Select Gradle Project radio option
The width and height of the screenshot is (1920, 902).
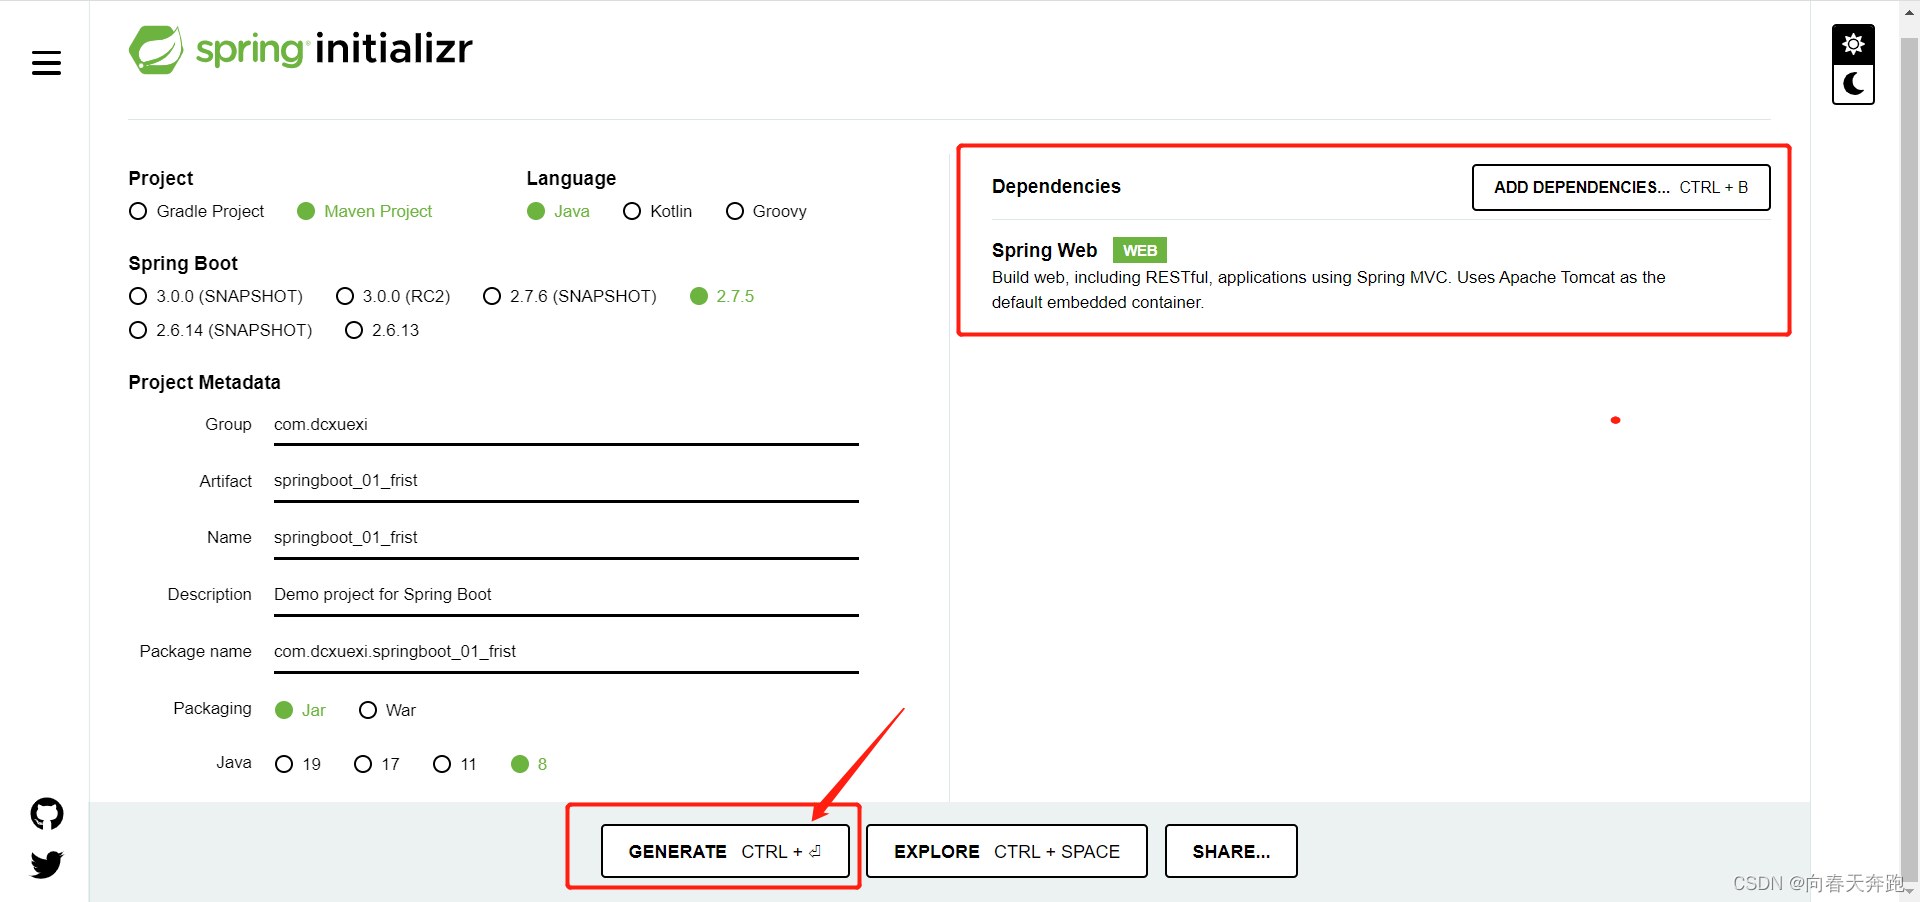(x=197, y=211)
